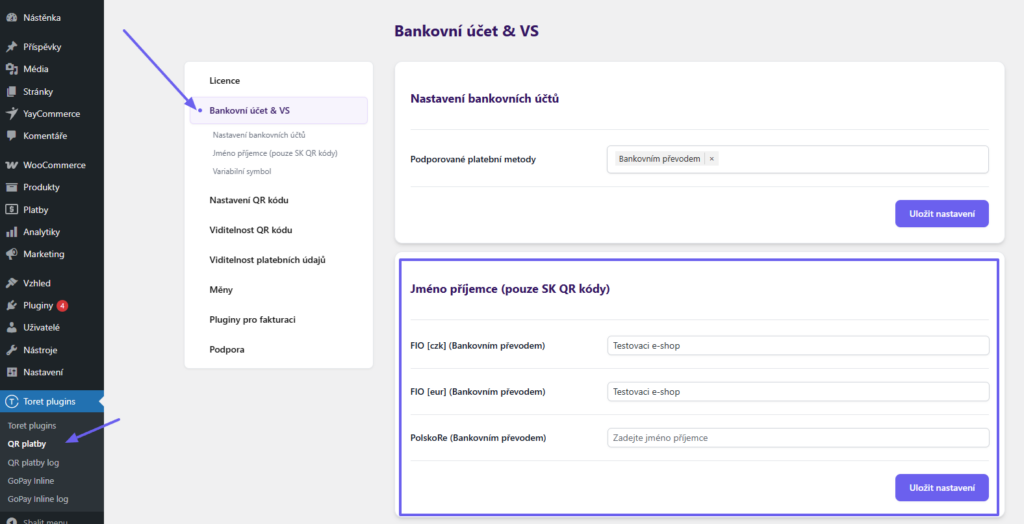Edit the FIO [czk] recipient name field
The width and height of the screenshot is (1024, 524).
797,345
